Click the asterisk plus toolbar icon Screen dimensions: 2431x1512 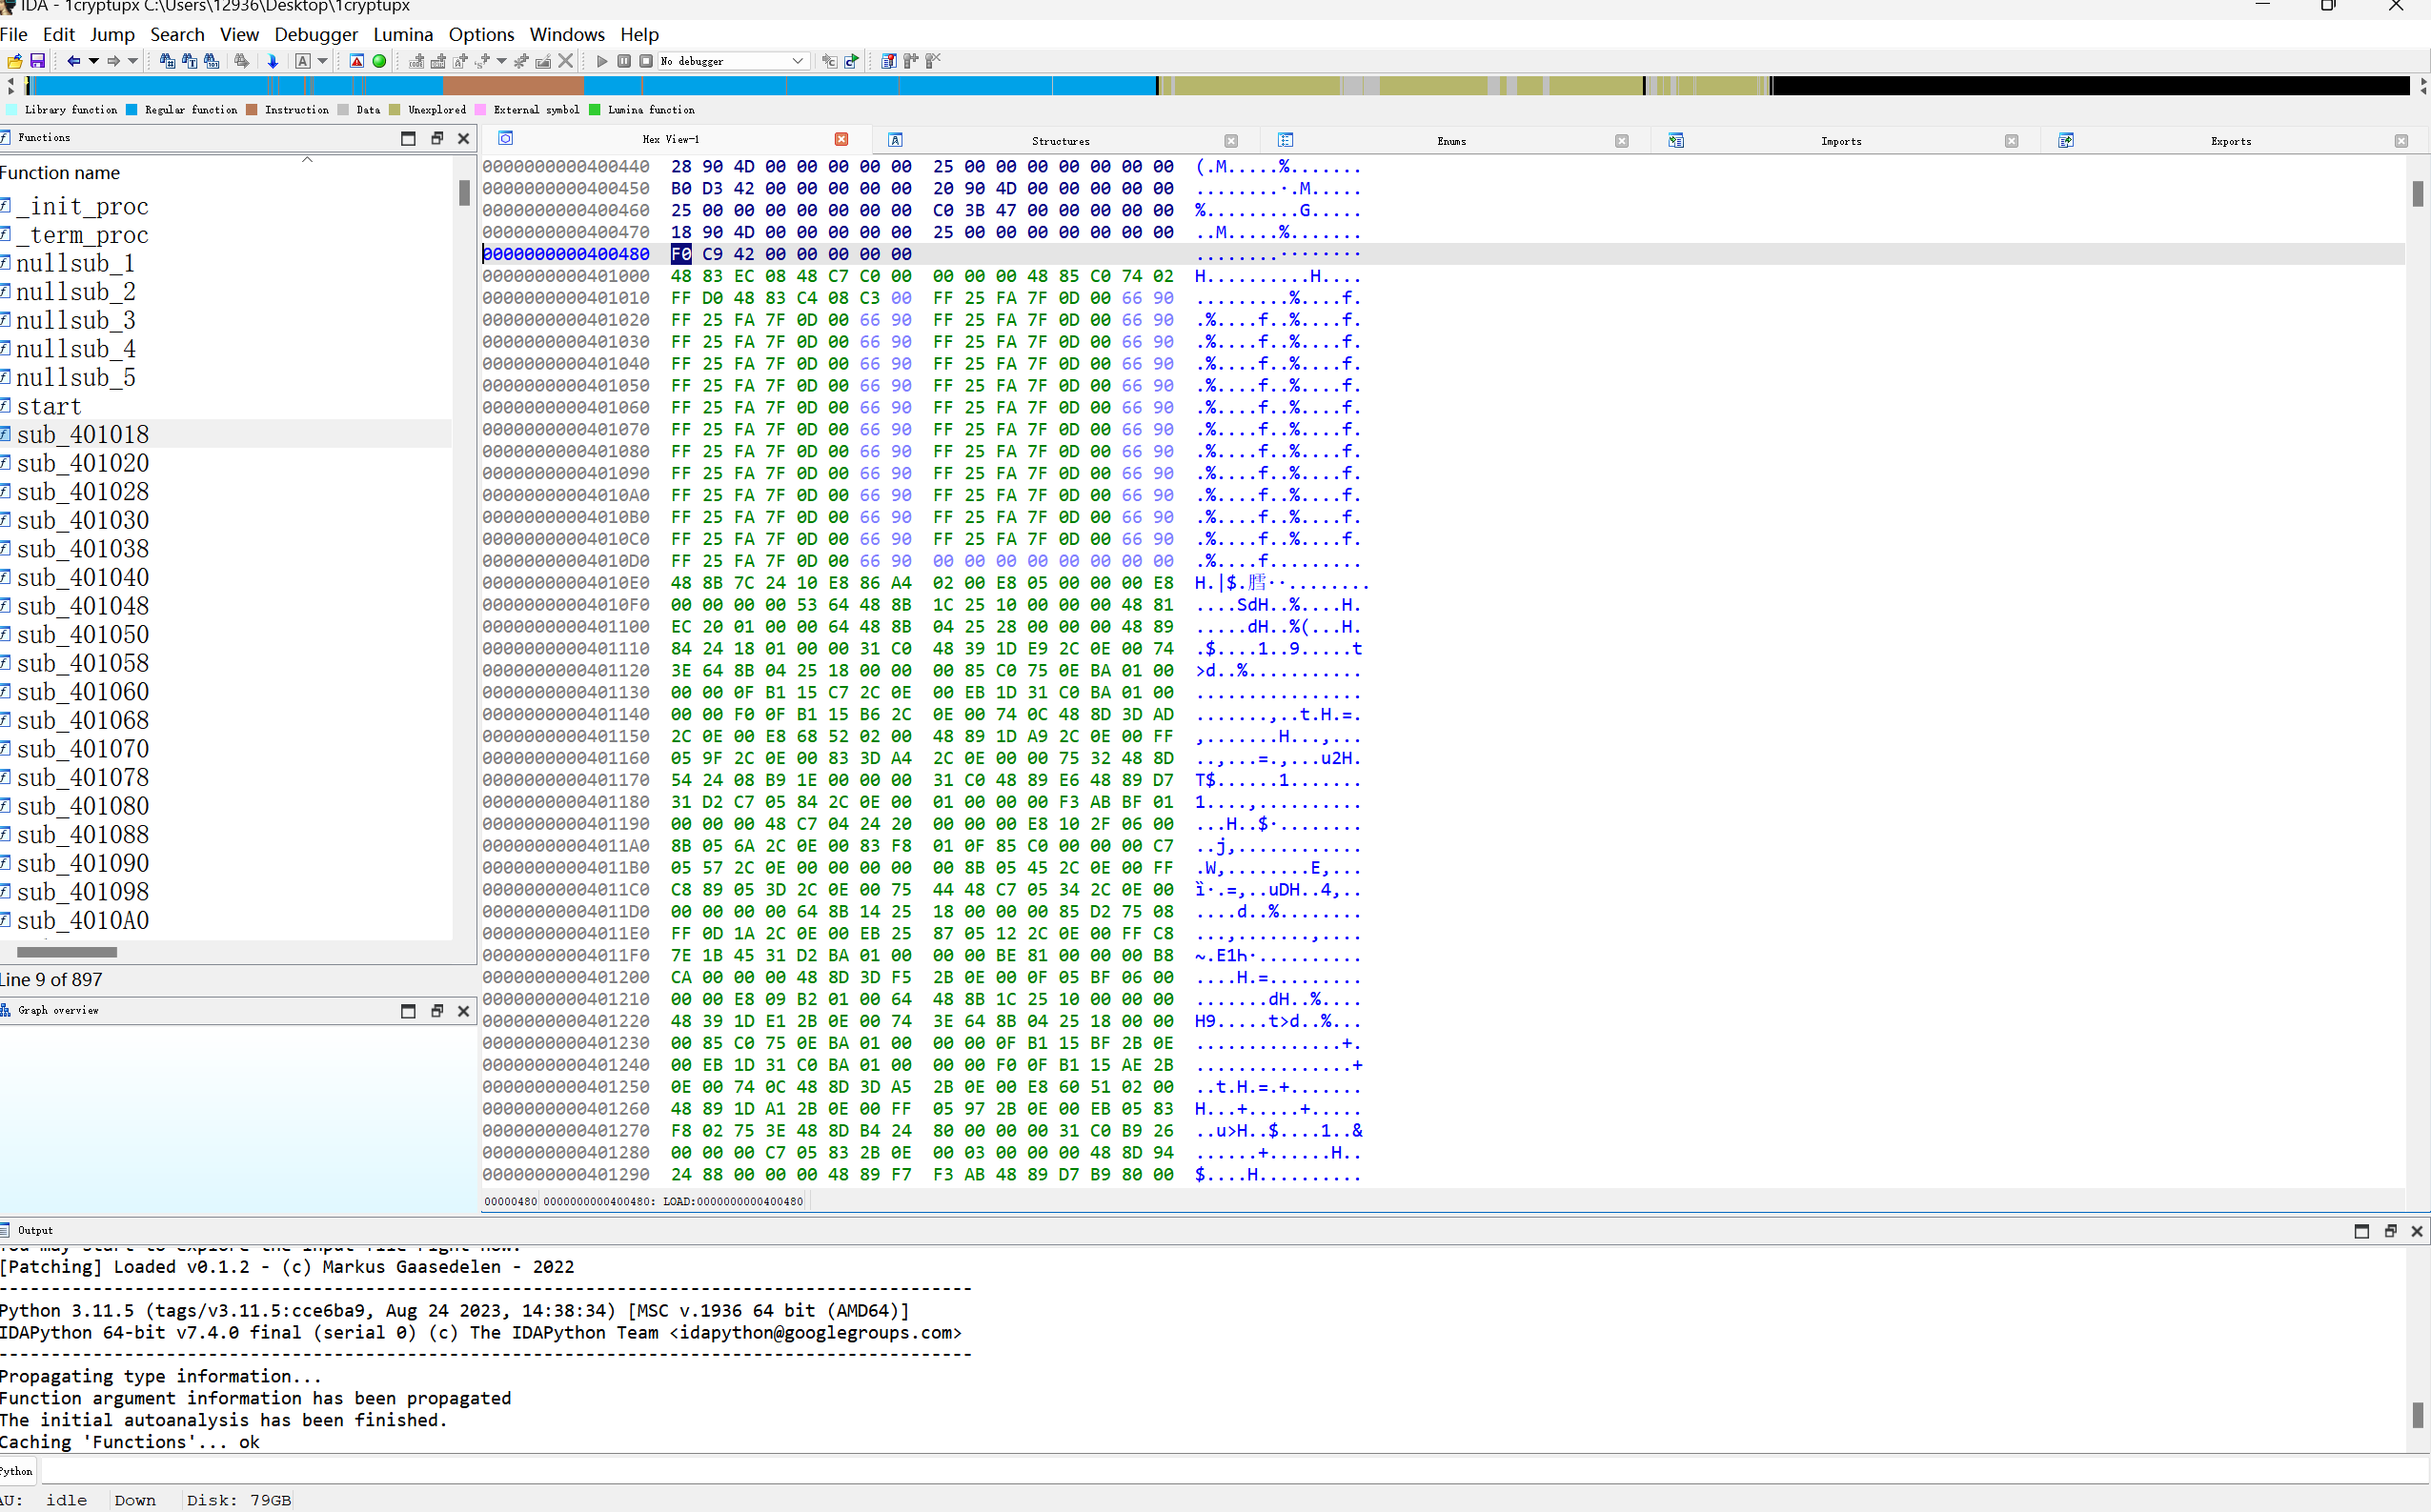[521, 61]
